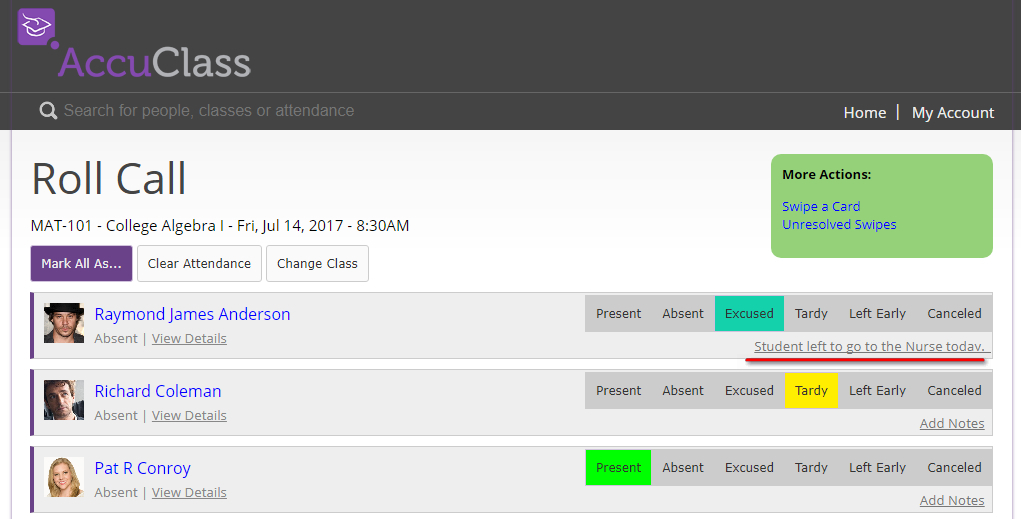Viewport: 1021px width, 519px height.
Task: Open the Unresolved Swipes link
Action: point(839,225)
